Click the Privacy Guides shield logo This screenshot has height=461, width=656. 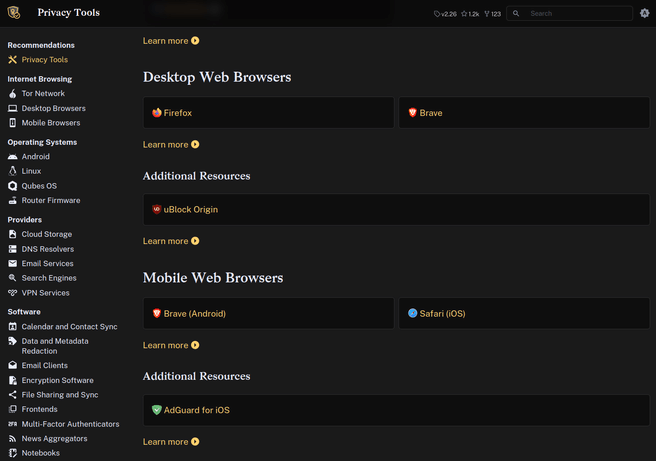pos(14,13)
